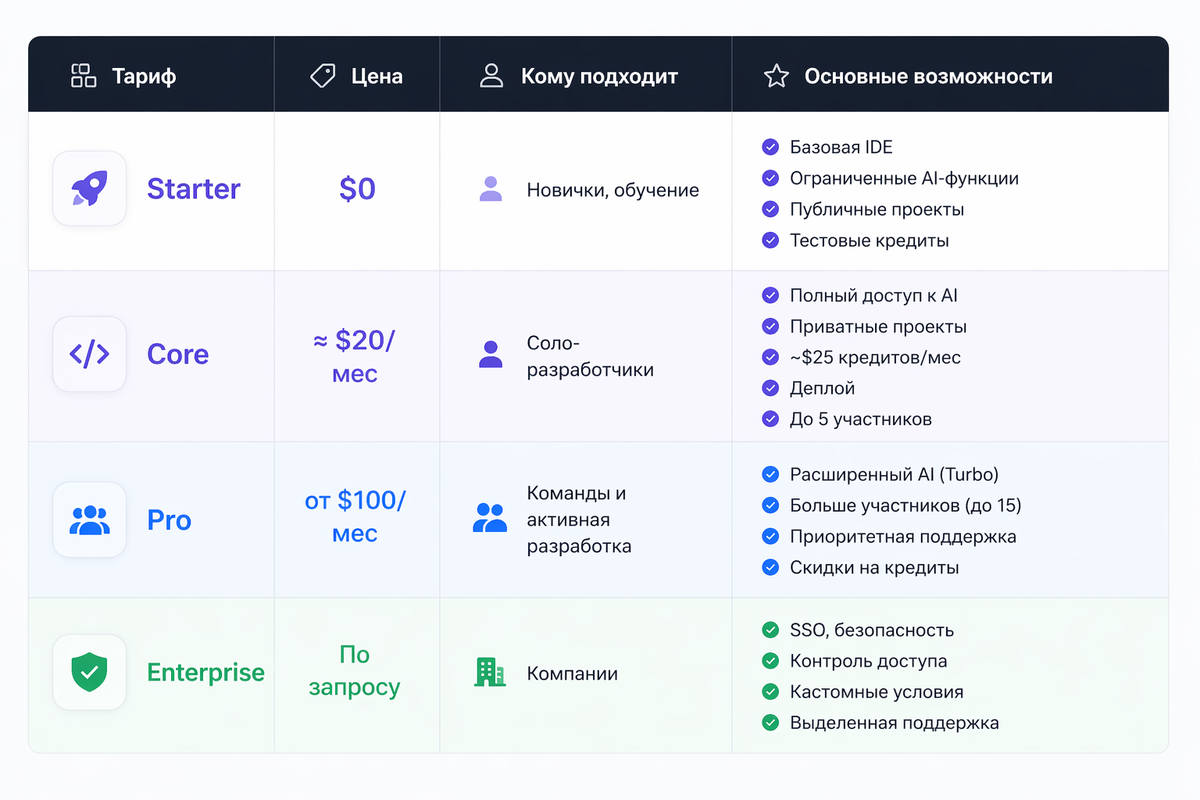Click the По запросу price text
Image resolution: width=1200 pixels, height=800 pixels.
pyautogui.click(x=355, y=671)
